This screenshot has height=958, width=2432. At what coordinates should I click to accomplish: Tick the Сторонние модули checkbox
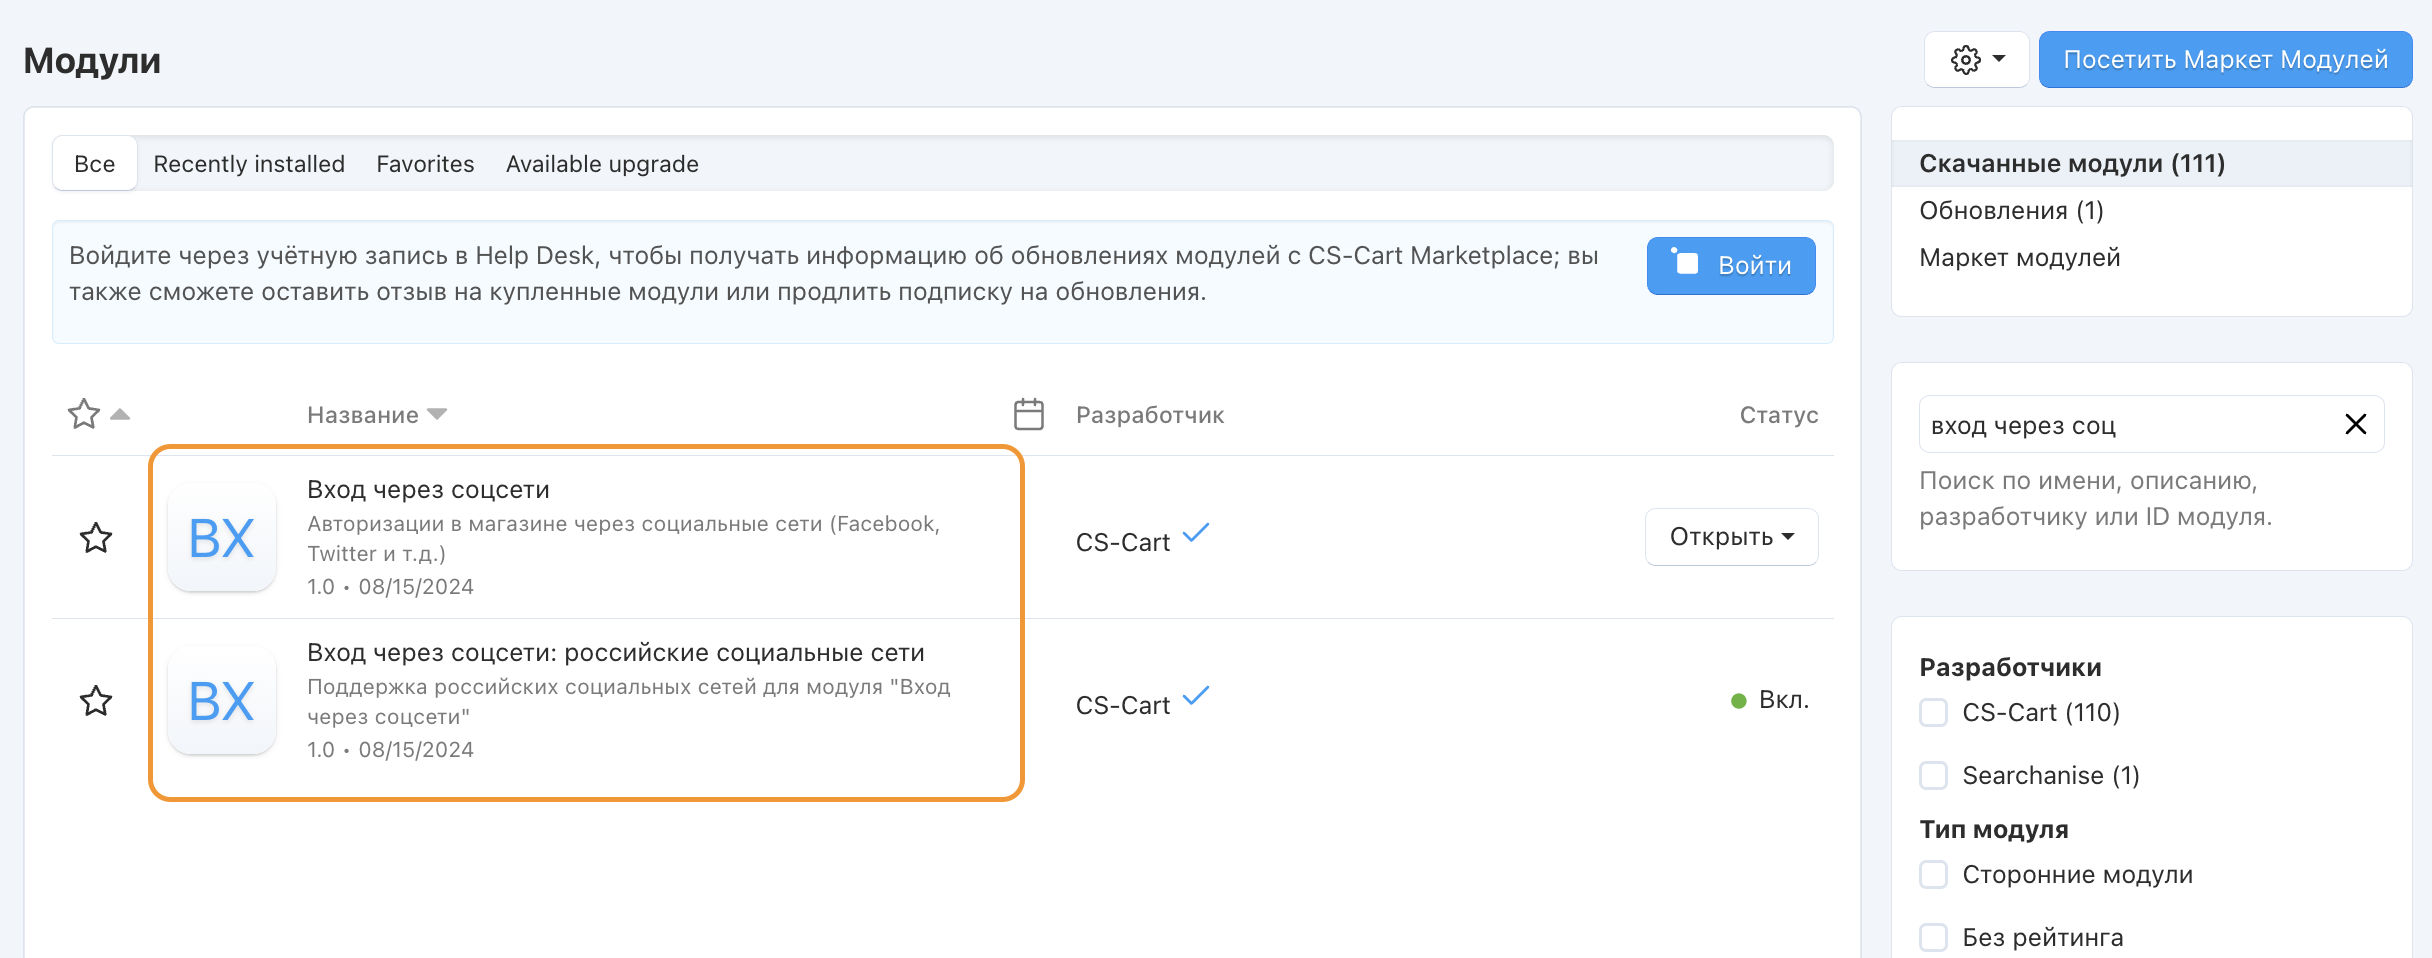1934,875
